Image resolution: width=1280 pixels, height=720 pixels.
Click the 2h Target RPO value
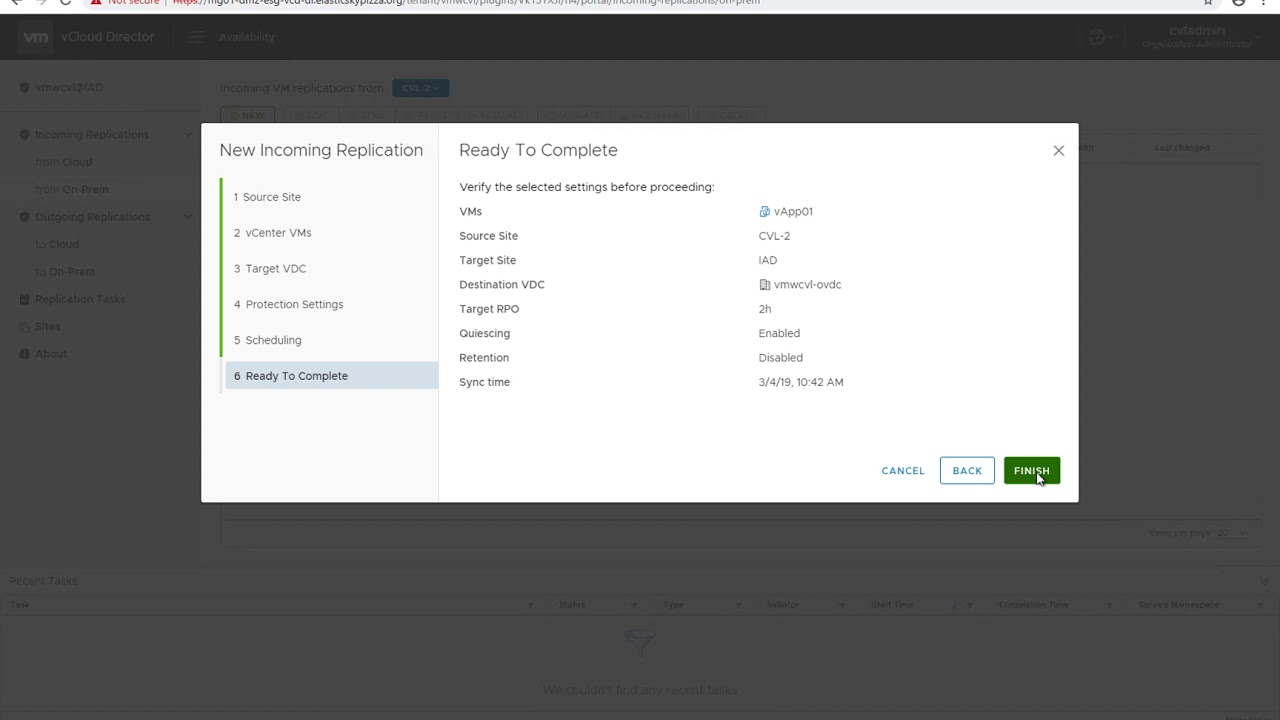pos(765,309)
